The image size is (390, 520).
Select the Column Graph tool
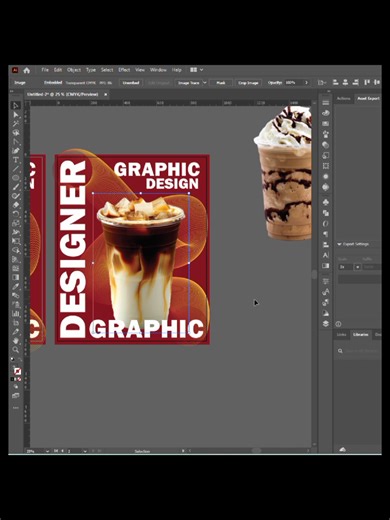pos(16,313)
